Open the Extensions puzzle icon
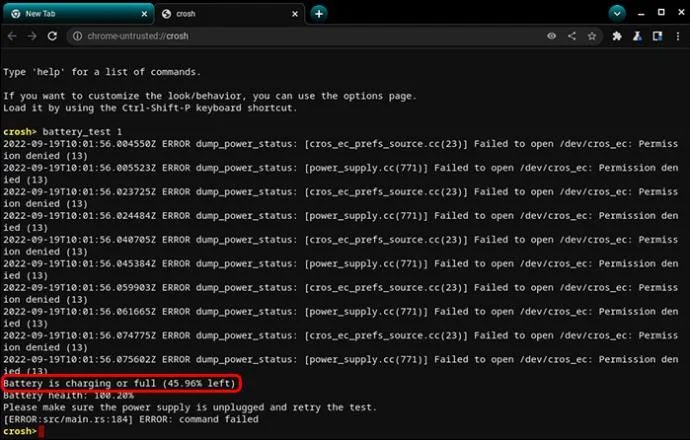Viewport: 690px width, 440px height. pyautogui.click(x=617, y=36)
